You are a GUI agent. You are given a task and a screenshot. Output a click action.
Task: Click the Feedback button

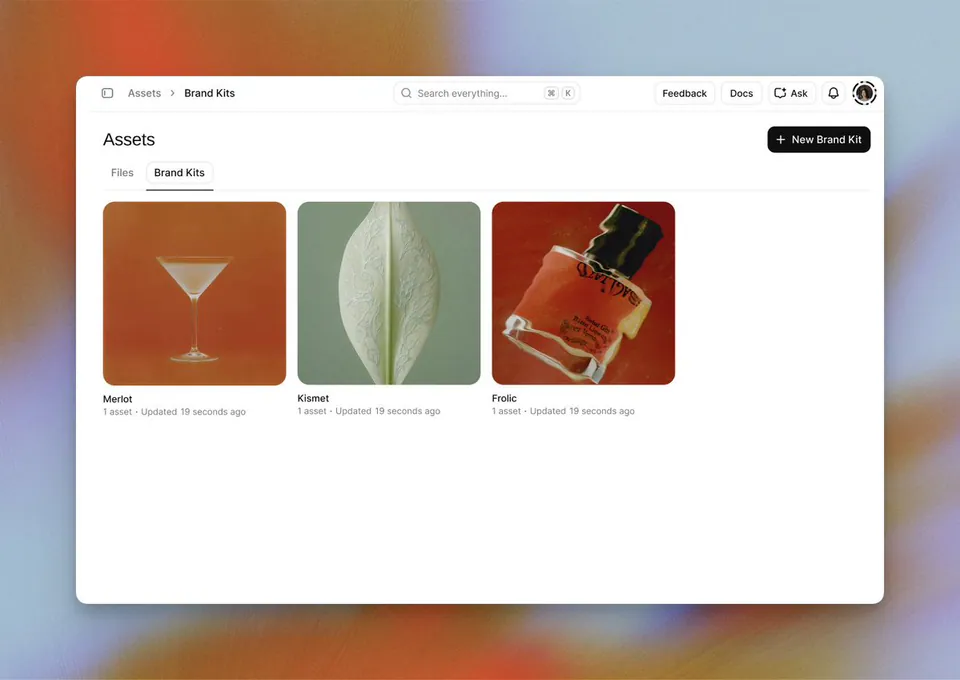[684, 93]
